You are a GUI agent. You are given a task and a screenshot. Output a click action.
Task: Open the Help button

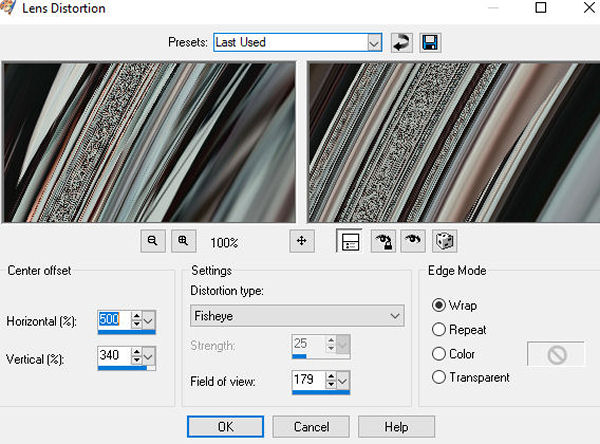pos(396,426)
